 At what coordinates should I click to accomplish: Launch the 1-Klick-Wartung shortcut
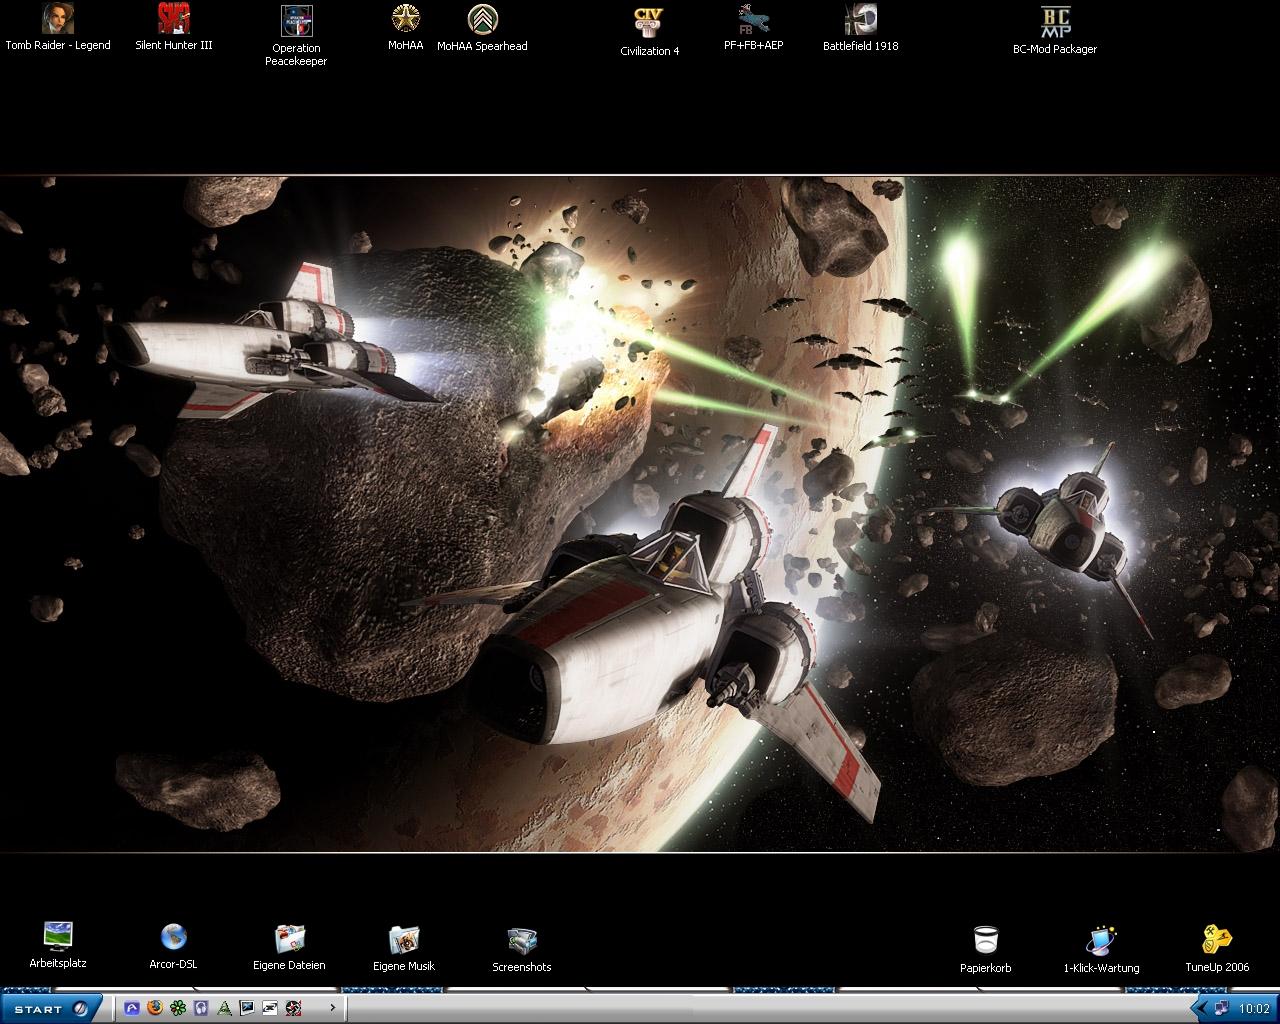[1101, 949]
